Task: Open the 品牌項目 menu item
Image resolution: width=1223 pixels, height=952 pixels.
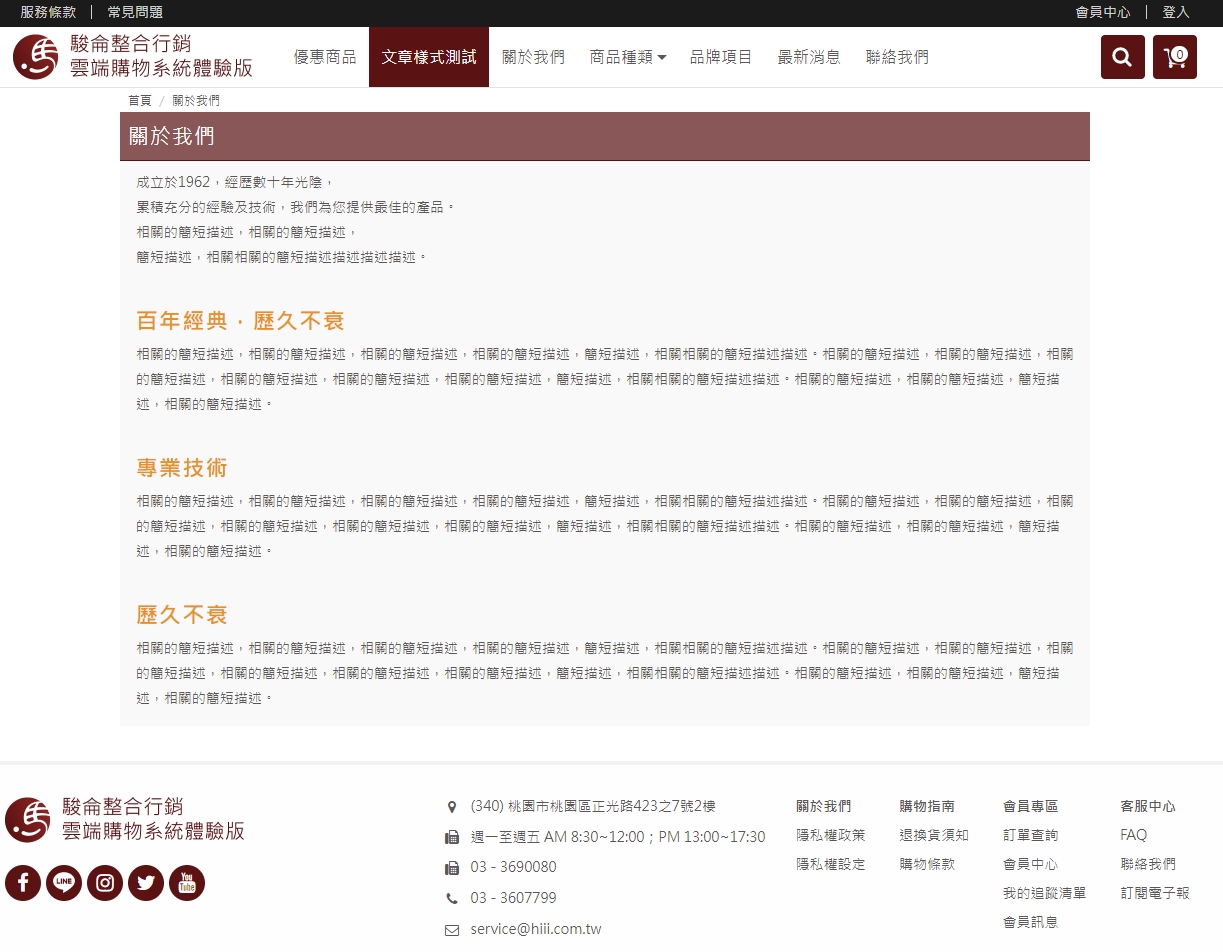Action: tap(721, 57)
